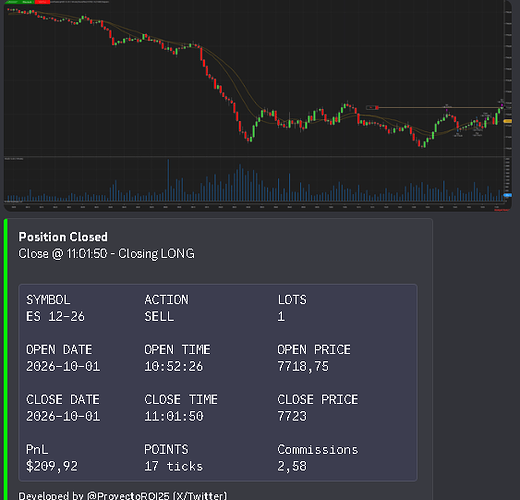Click the CLOSE DATE label
This screenshot has width=520, height=500.
coord(63,399)
